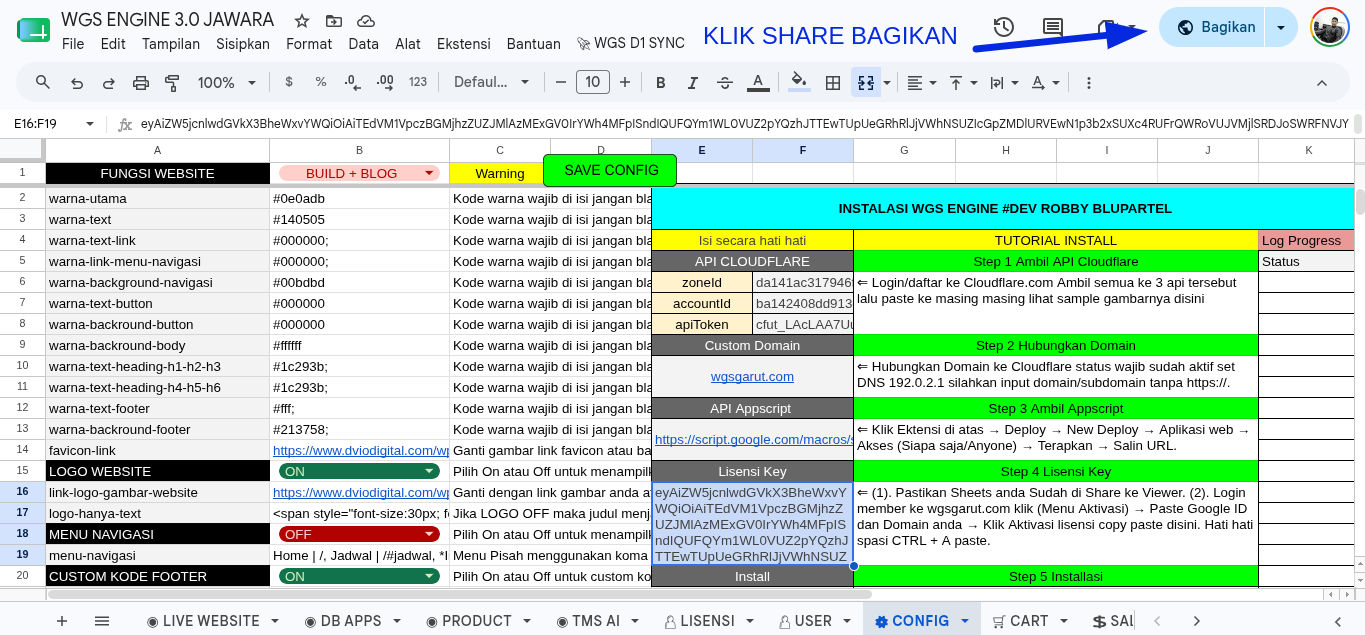This screenshot has width=1365, height=635.
Task: Format as percent
Action: click(x=320, y=82)
